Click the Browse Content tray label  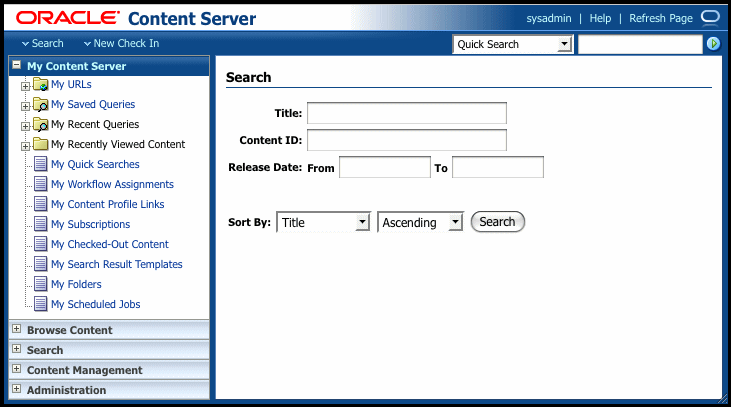pos(69,331)
